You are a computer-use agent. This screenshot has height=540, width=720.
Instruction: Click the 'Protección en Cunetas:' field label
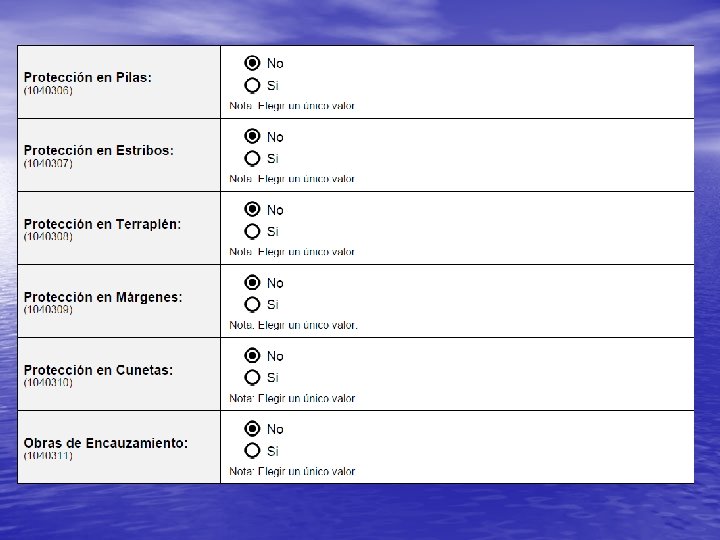tap(98, 370)
